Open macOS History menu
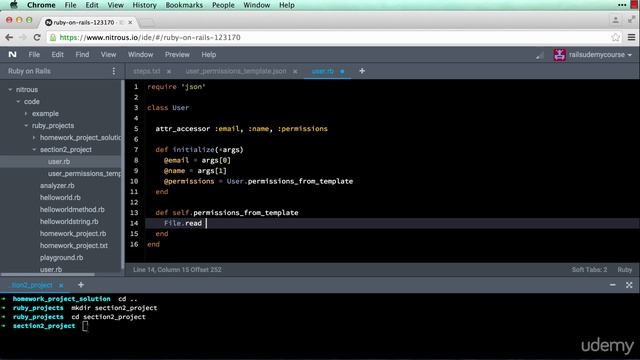Viewport: 640px width, 360px height. coord(144,5)
